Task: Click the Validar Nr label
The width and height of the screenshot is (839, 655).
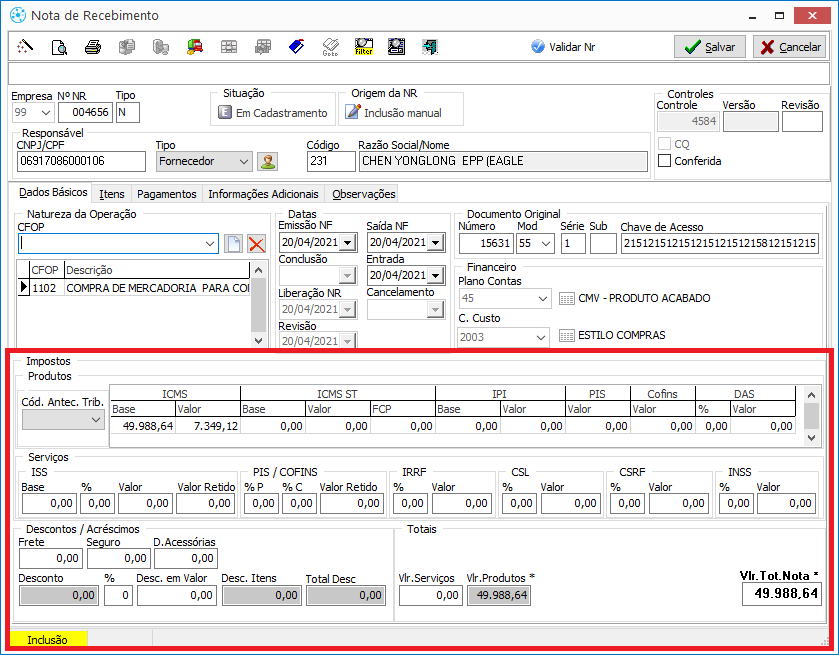Action: (572, 47)
